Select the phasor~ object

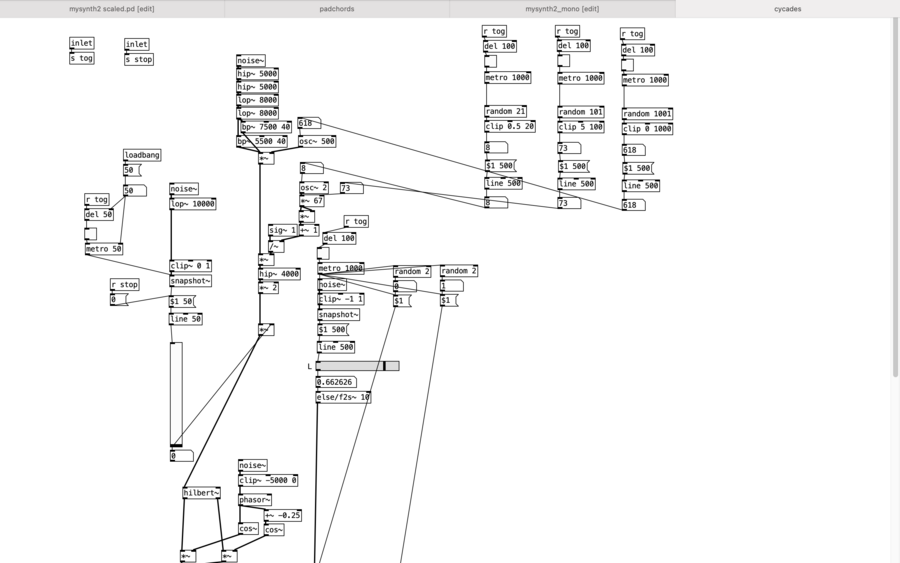coord(255,500)
